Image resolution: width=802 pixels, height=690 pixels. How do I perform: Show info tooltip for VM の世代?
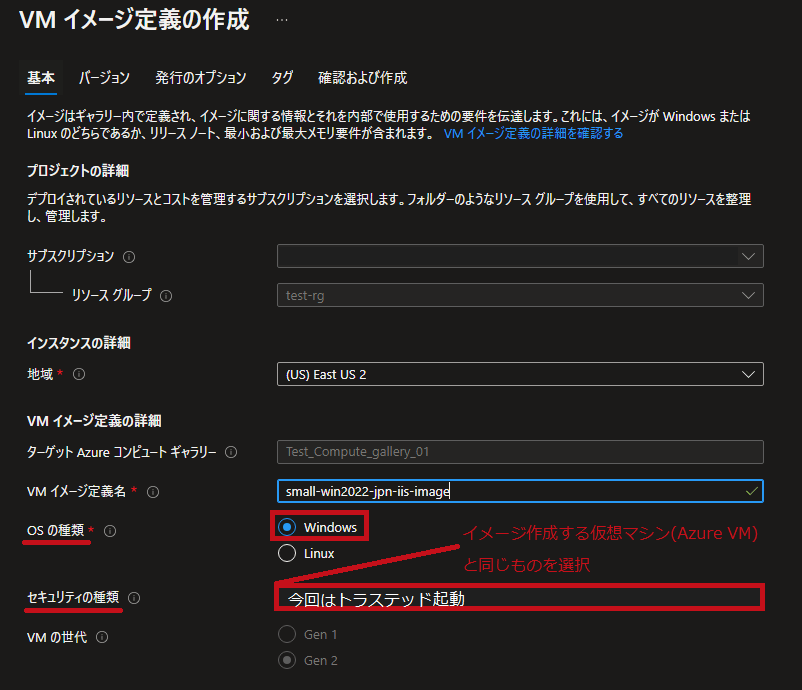(102, 637)
